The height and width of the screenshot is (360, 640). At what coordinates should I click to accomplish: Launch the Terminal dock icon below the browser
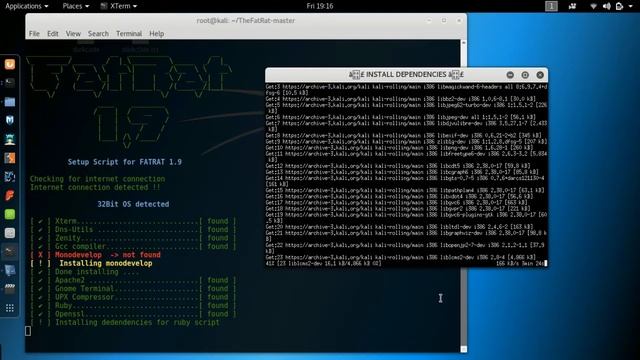(x=10, y=83)
